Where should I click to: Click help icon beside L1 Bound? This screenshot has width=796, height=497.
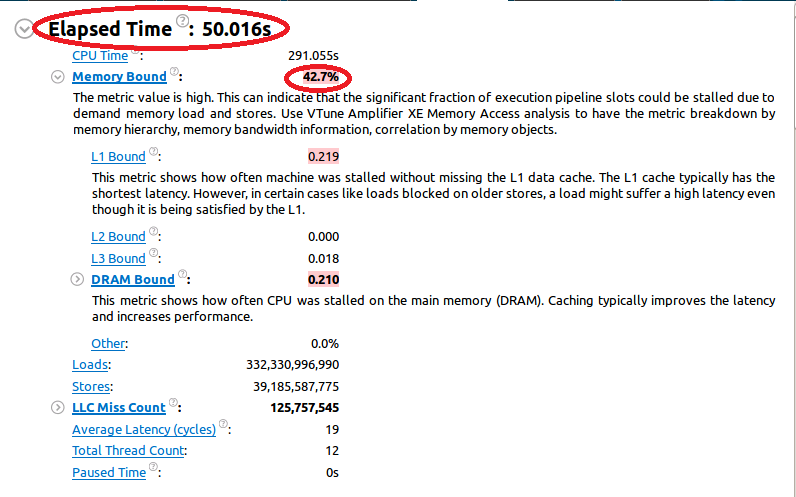[x=153, y=151]
